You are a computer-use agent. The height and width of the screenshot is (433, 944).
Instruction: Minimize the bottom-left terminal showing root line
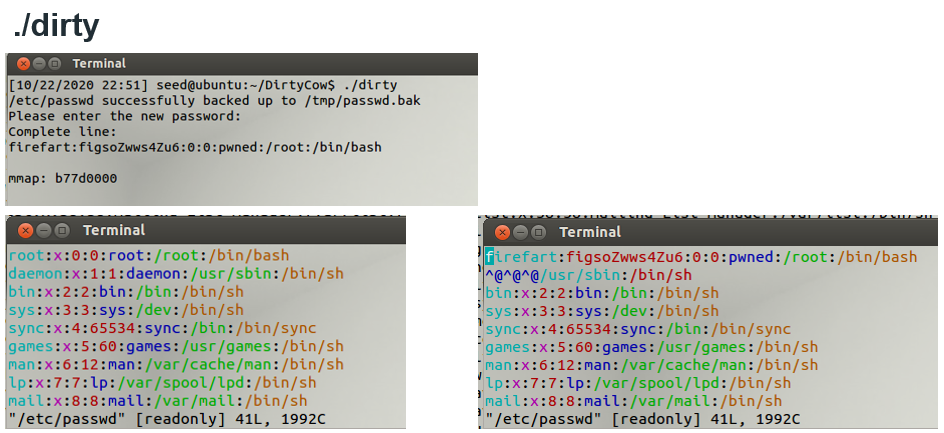pos(43,230)
